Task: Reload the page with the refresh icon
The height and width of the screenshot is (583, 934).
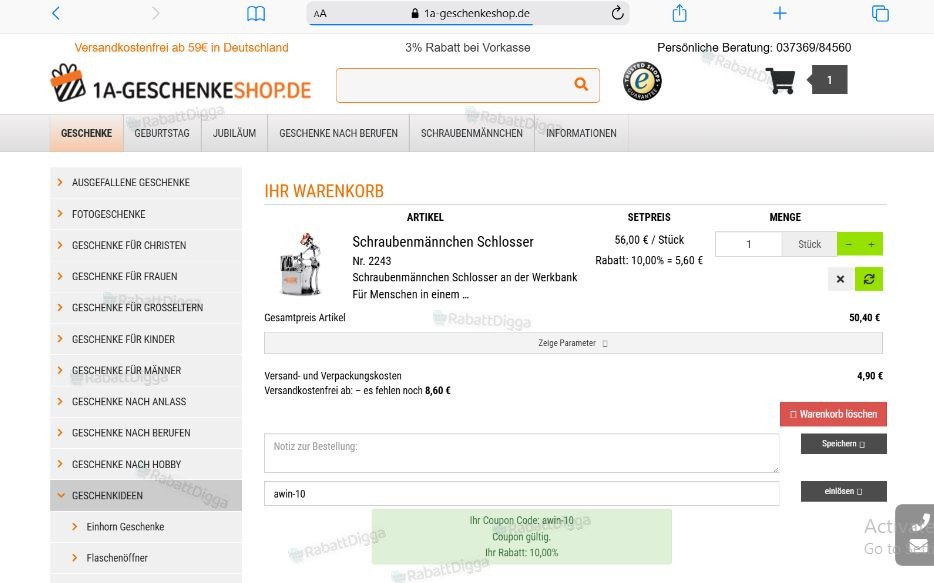Action: (617, 13)
